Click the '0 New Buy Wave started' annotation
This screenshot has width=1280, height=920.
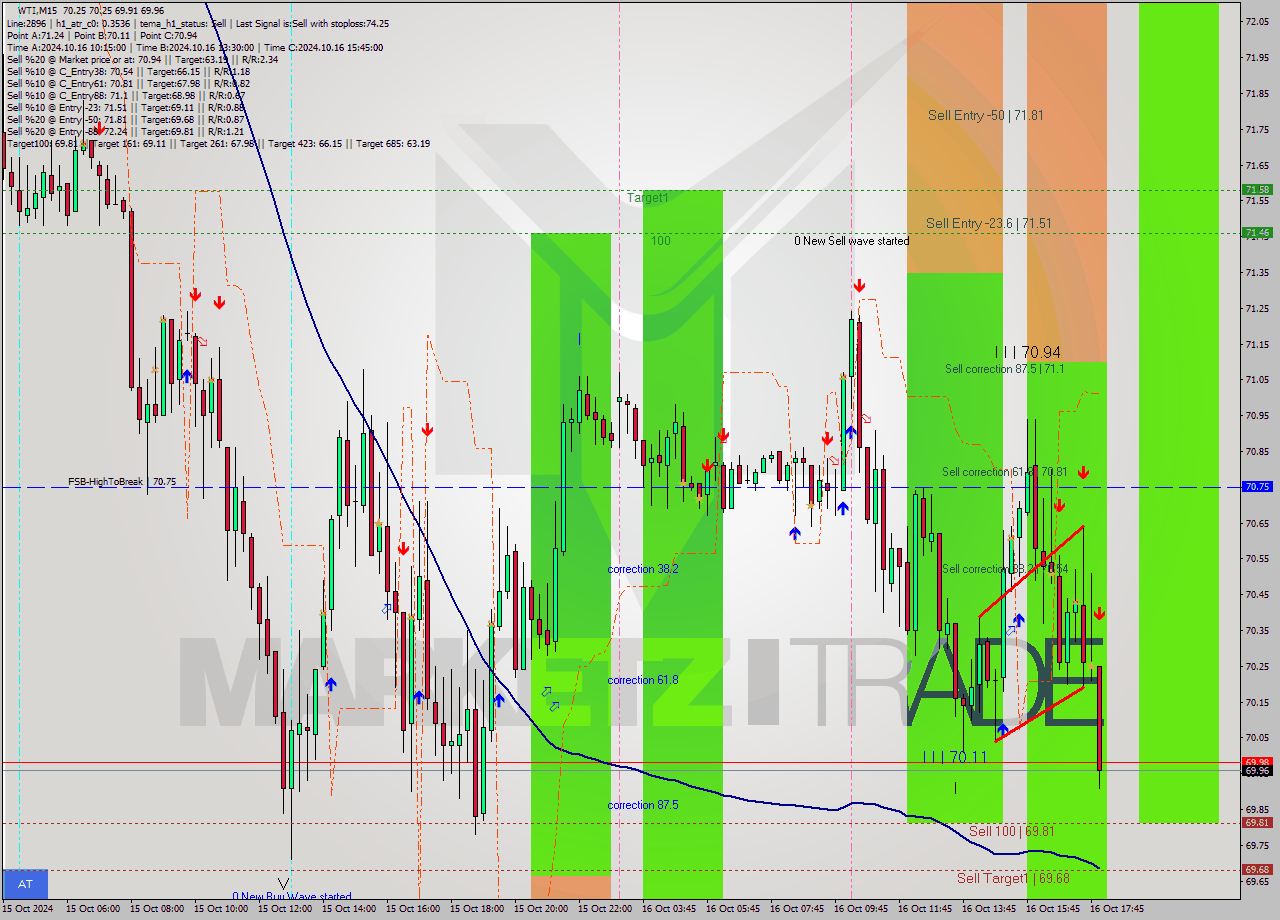coord(292,897)
